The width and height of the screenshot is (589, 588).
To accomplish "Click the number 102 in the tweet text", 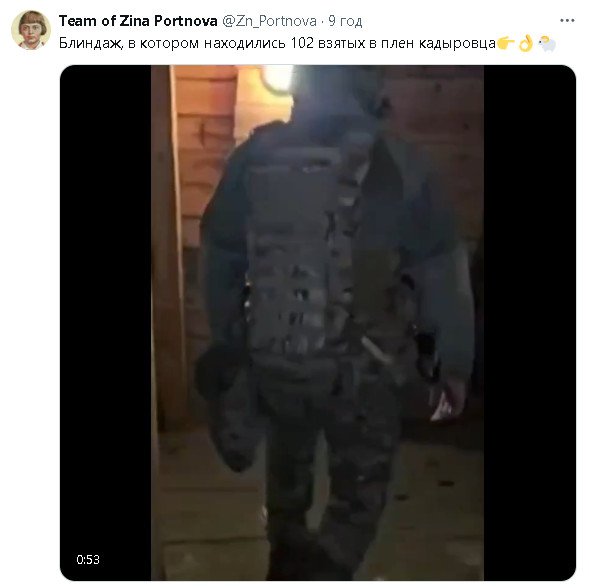I will pyautogui.click(x=302, y=43).
